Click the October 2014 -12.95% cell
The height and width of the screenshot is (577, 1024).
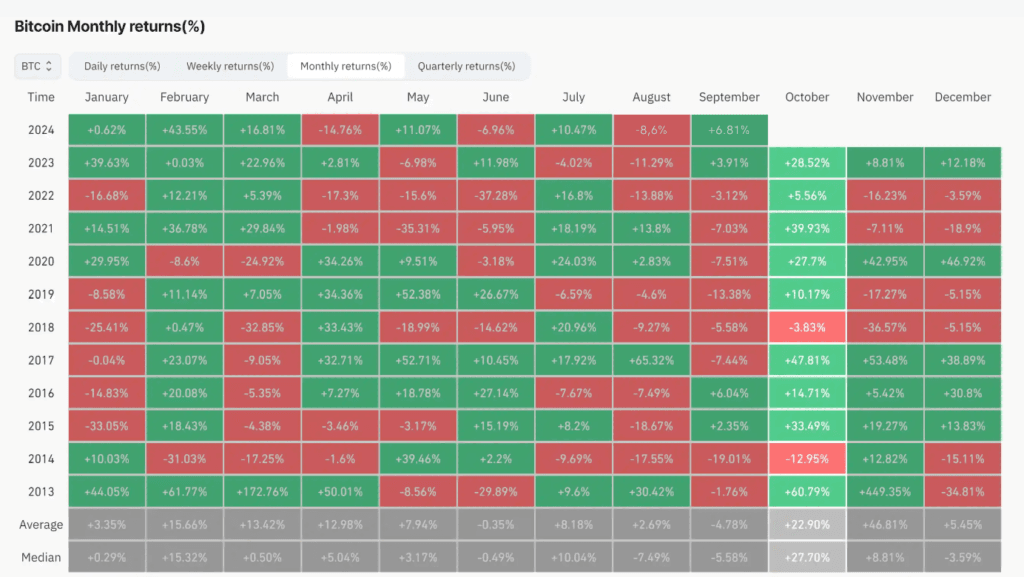(807, 459)
